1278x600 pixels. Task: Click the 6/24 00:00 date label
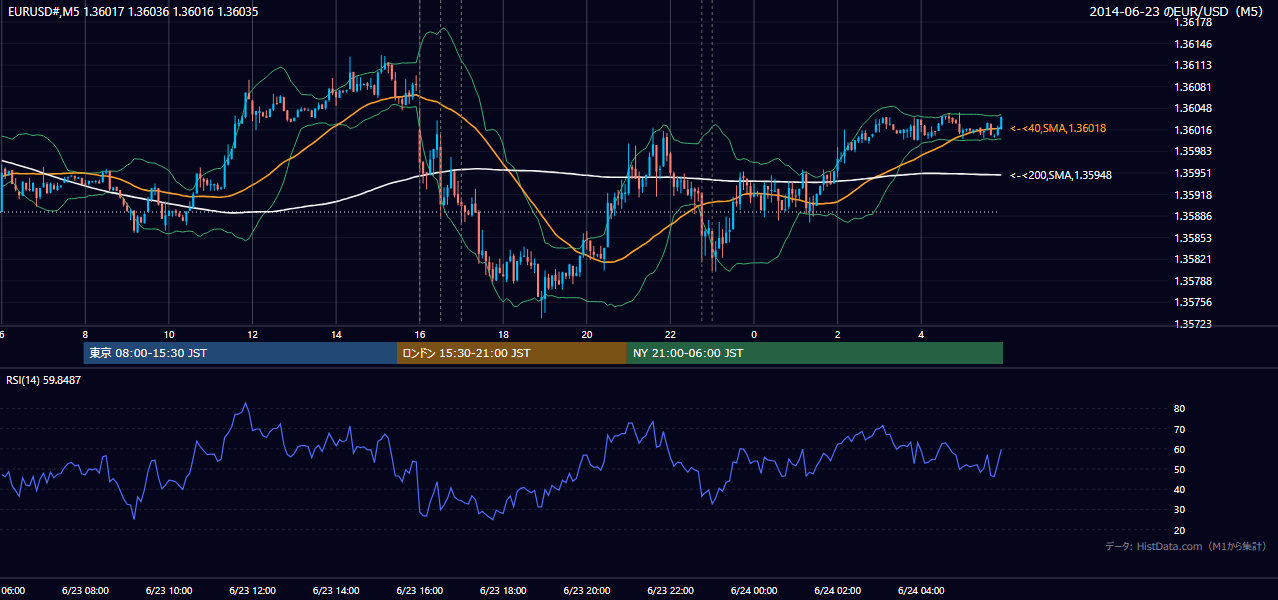pyautogui.click(x=754, y=590)
